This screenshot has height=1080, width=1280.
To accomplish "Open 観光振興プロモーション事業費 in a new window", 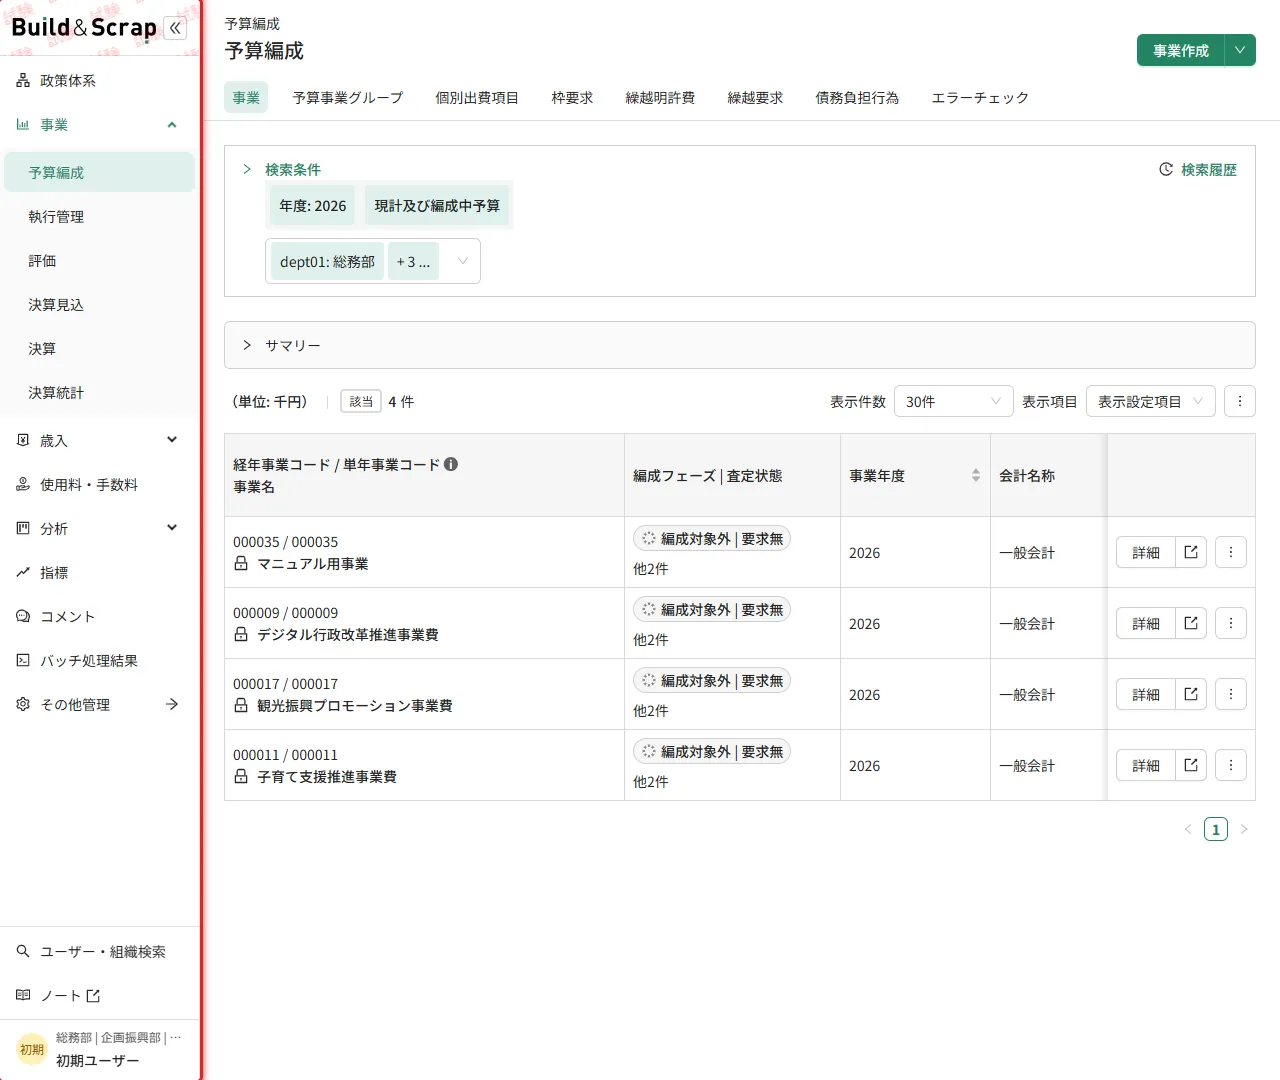I will point(1191,694).
